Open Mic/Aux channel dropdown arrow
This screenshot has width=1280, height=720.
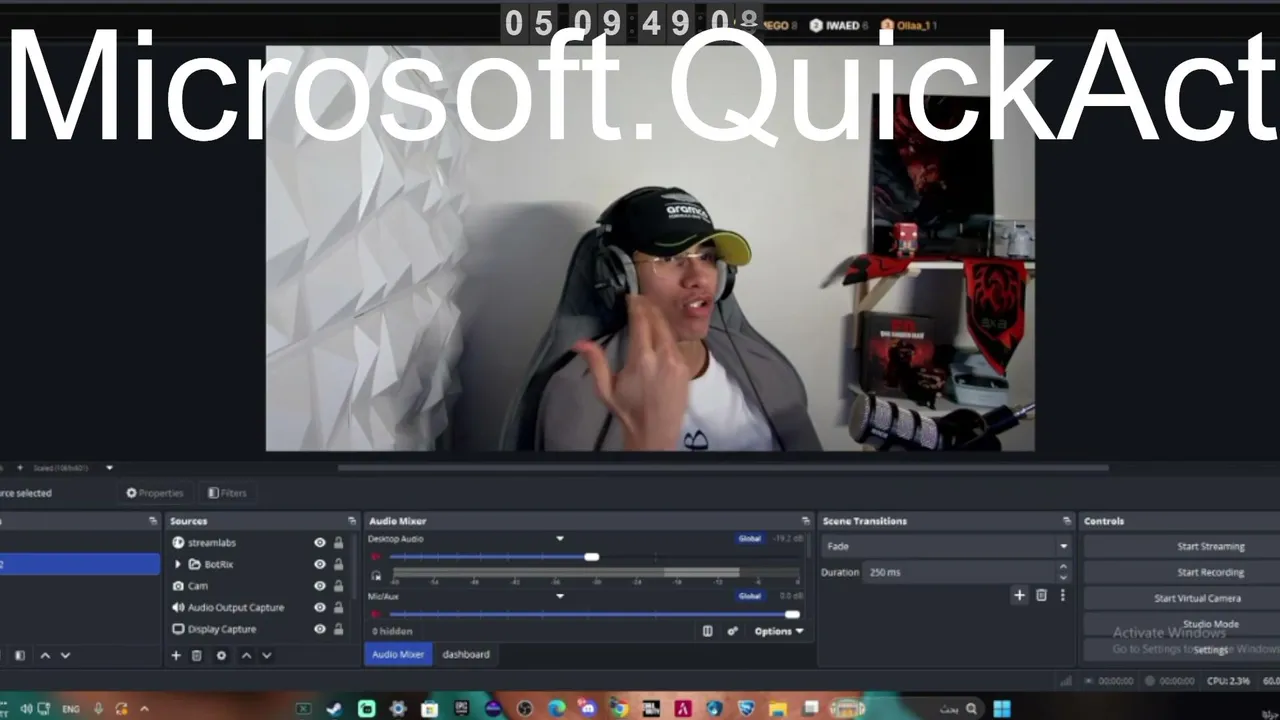pyautogui.click(x=560, y=596)
